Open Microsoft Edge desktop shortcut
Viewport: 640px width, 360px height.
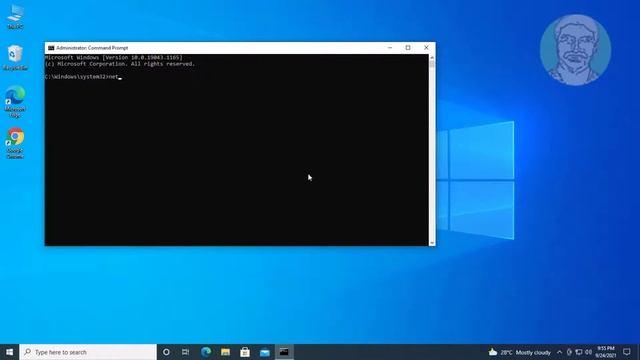coord(15,102)
